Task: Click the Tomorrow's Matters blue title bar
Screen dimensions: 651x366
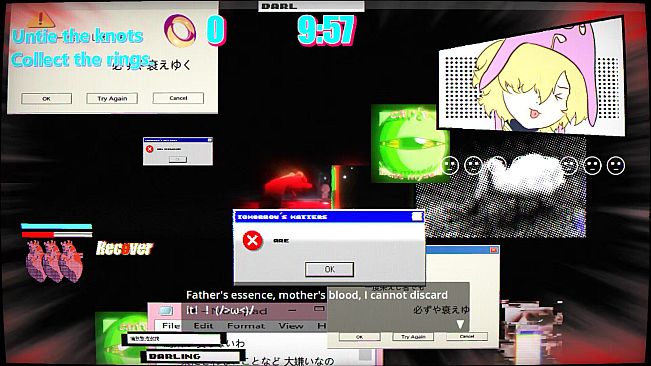Action: click(x=328, y=217)
